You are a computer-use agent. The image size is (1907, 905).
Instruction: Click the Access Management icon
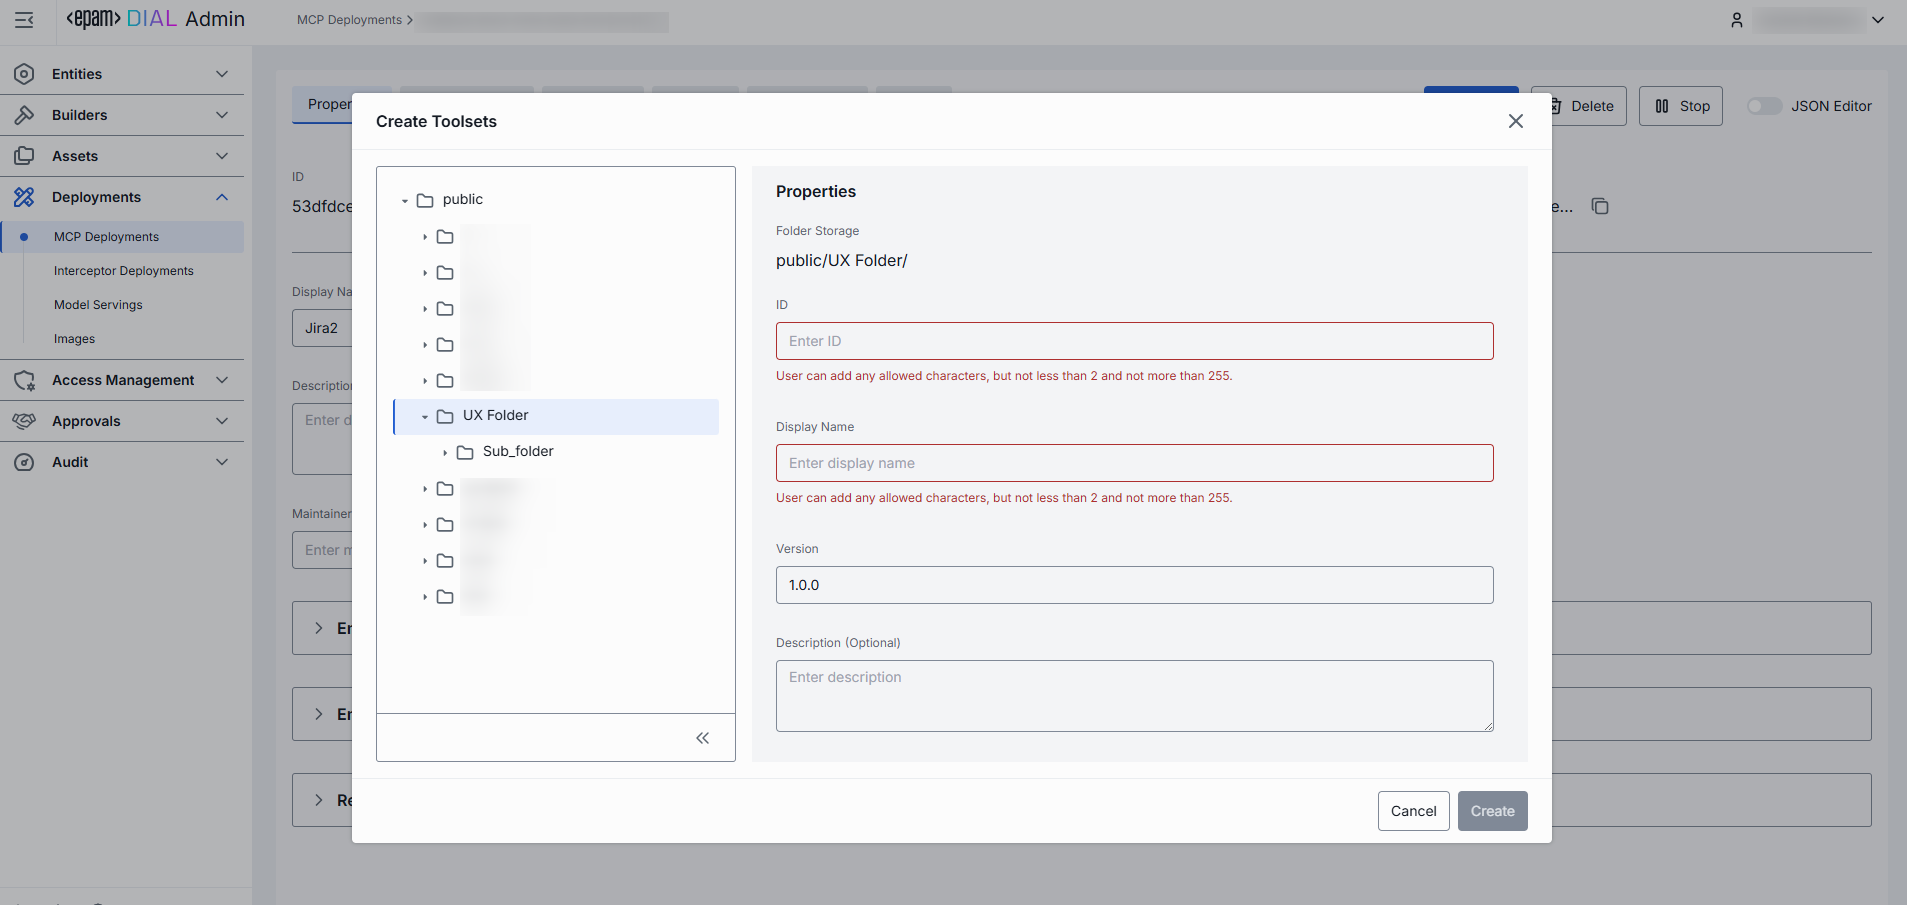click(x=24, y=380)
